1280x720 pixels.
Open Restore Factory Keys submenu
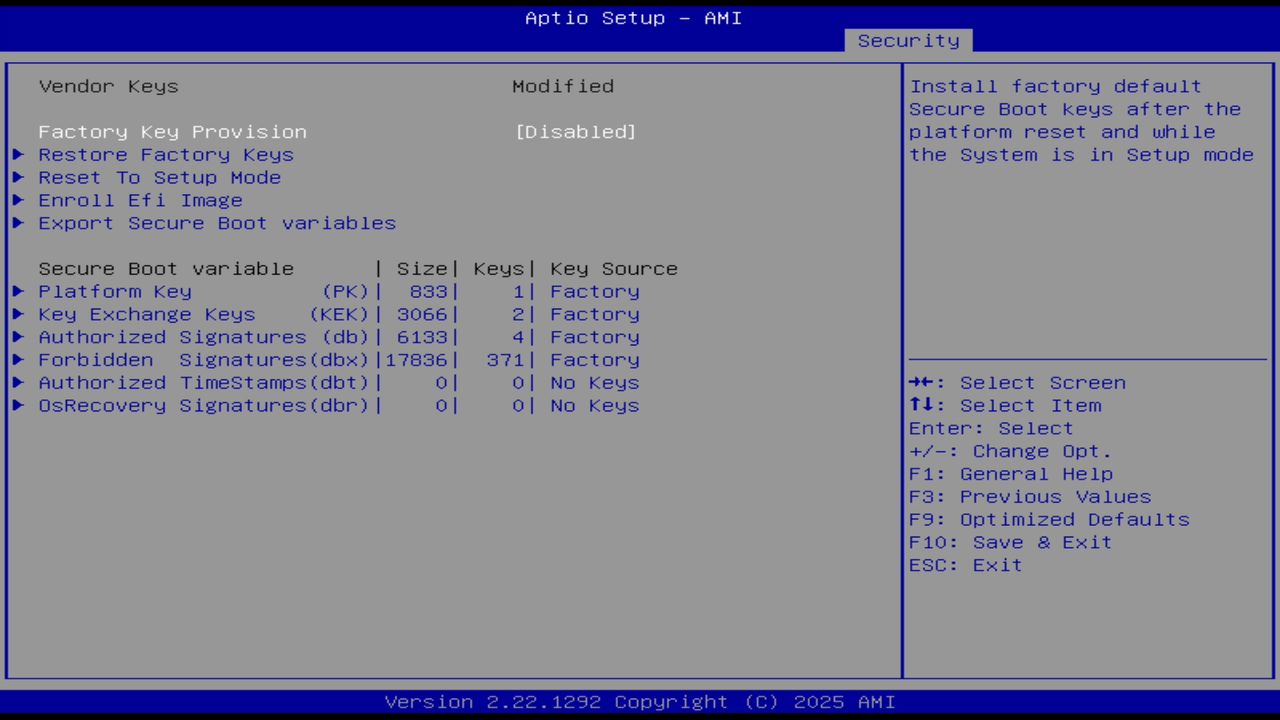click(x=166, y=155)
